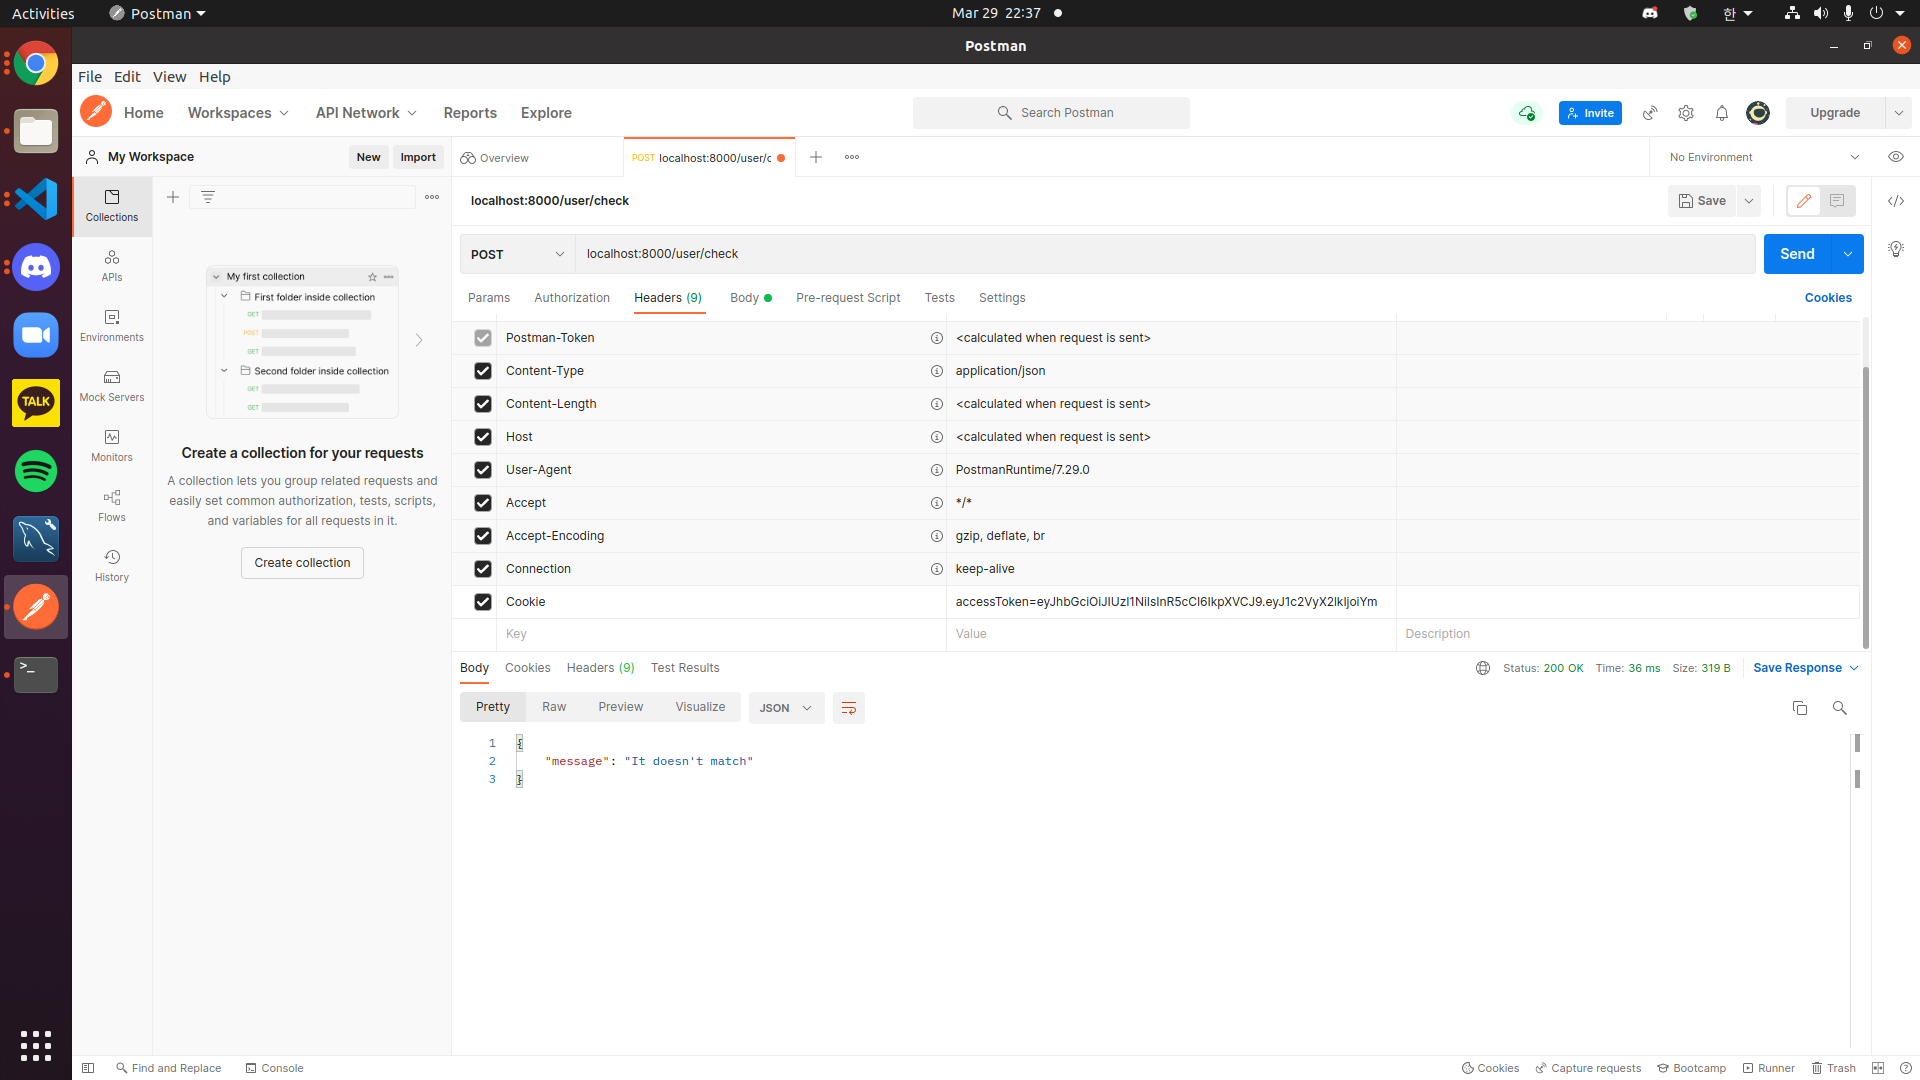This screenshot has width=1920, height=1080.
Task: Send the request
Action: point(1797,254)
